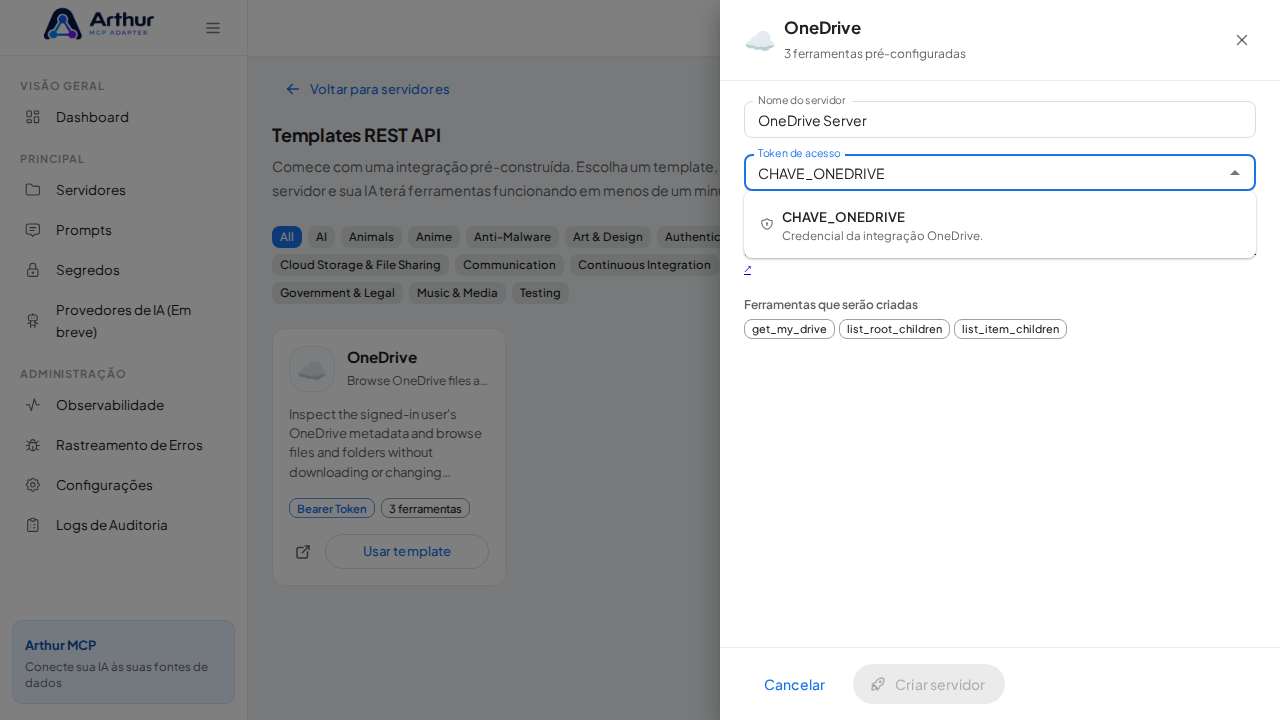
Task: Click the 3 ferramentas badge on OneDrive card
Action: [425, 508]
